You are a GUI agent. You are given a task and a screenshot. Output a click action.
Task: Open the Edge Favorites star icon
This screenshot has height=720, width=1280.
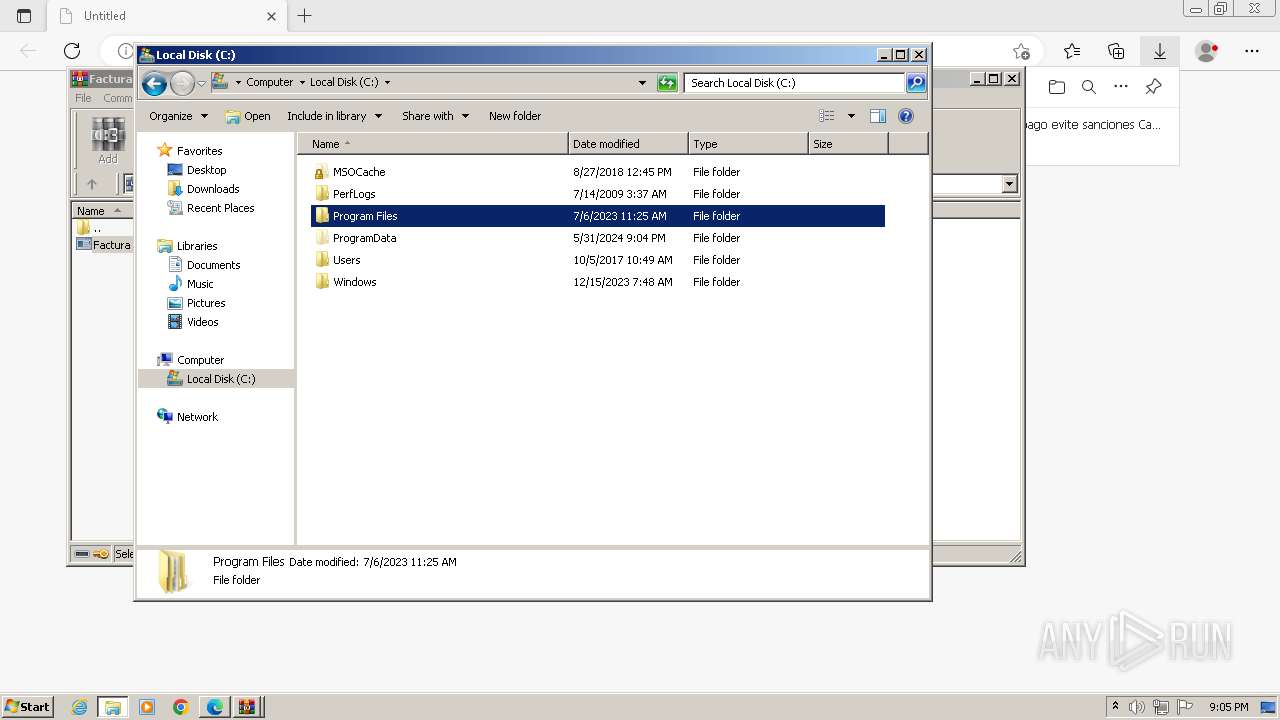coord(1072,51)
